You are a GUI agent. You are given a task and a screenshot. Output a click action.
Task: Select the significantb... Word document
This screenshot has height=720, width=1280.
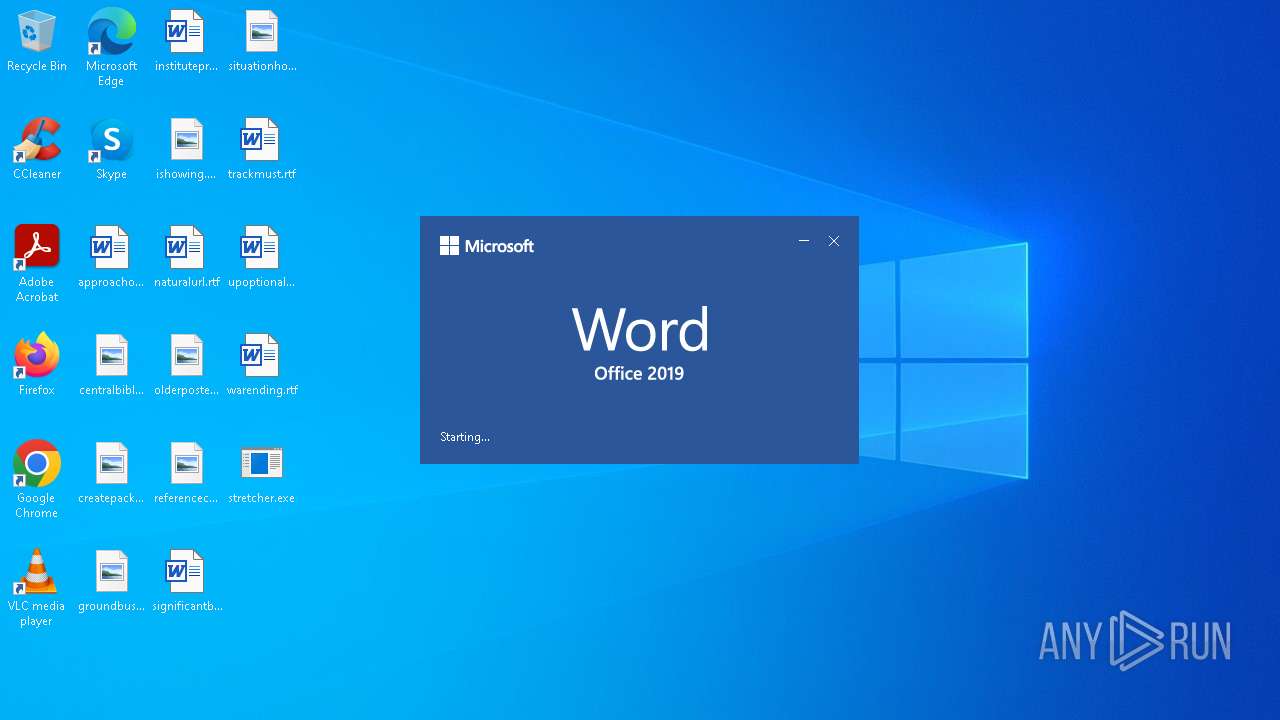186,581
